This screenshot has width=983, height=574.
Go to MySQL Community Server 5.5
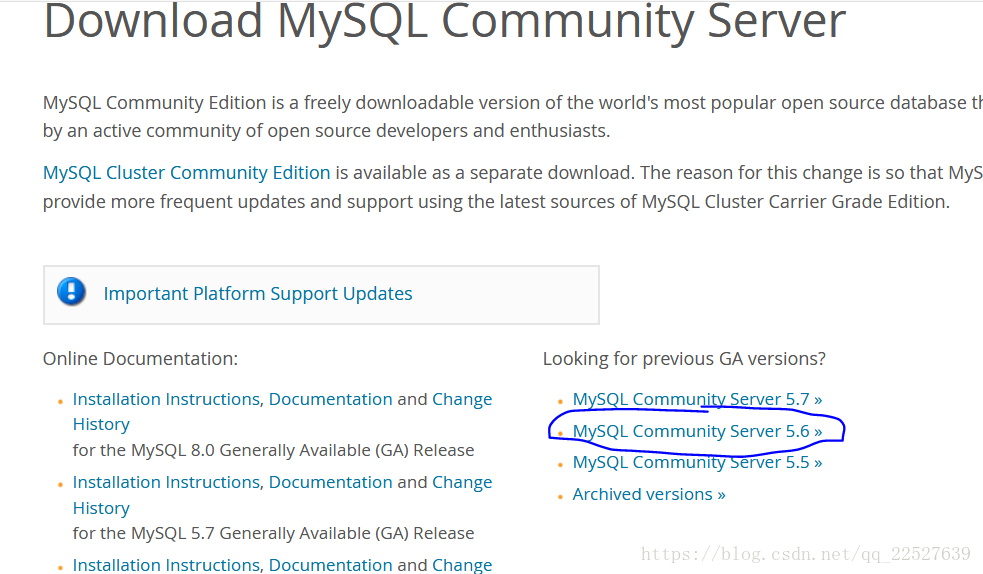coord(697,463)
